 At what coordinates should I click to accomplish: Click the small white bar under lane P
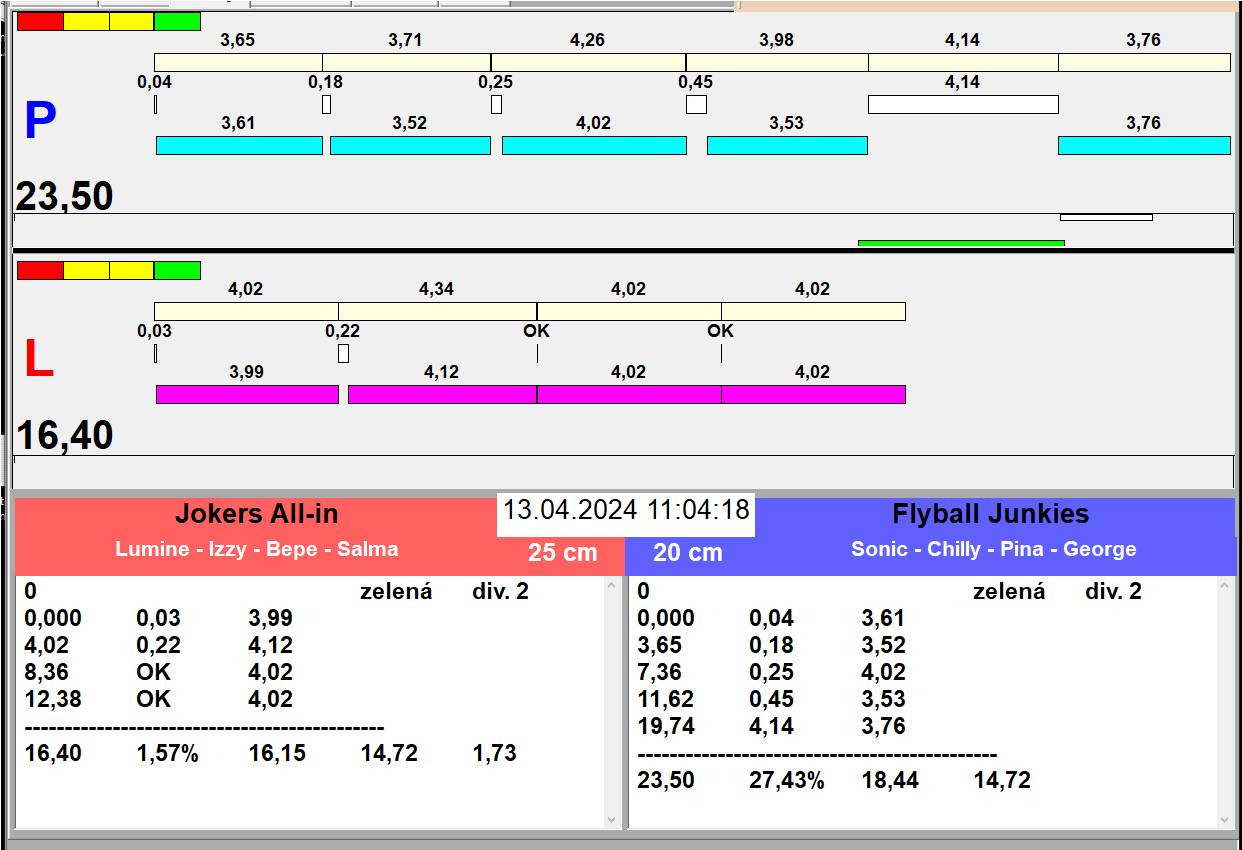(x=1106, y=217)
